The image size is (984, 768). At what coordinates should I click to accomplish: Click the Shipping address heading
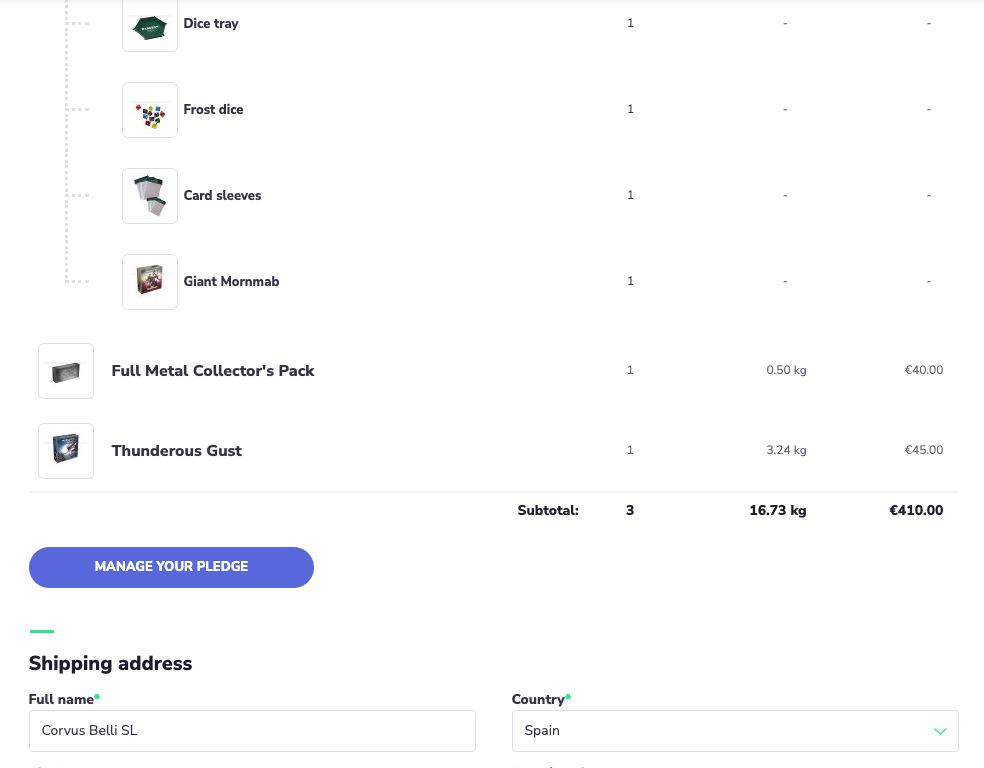click(110, 663)
